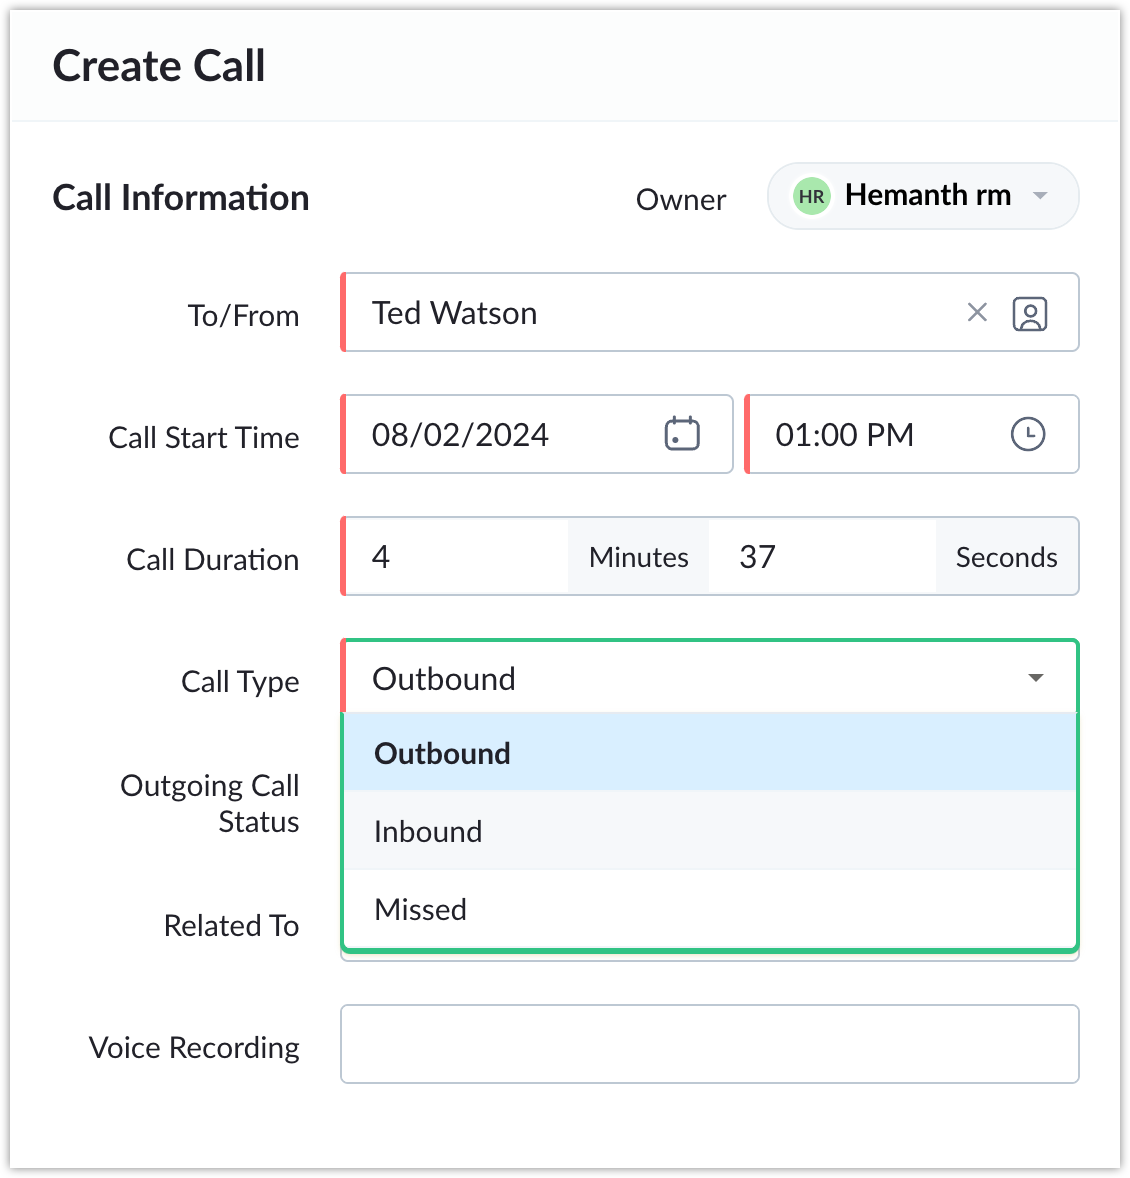Clear the Ted Watson contact entry

(977, 313)
